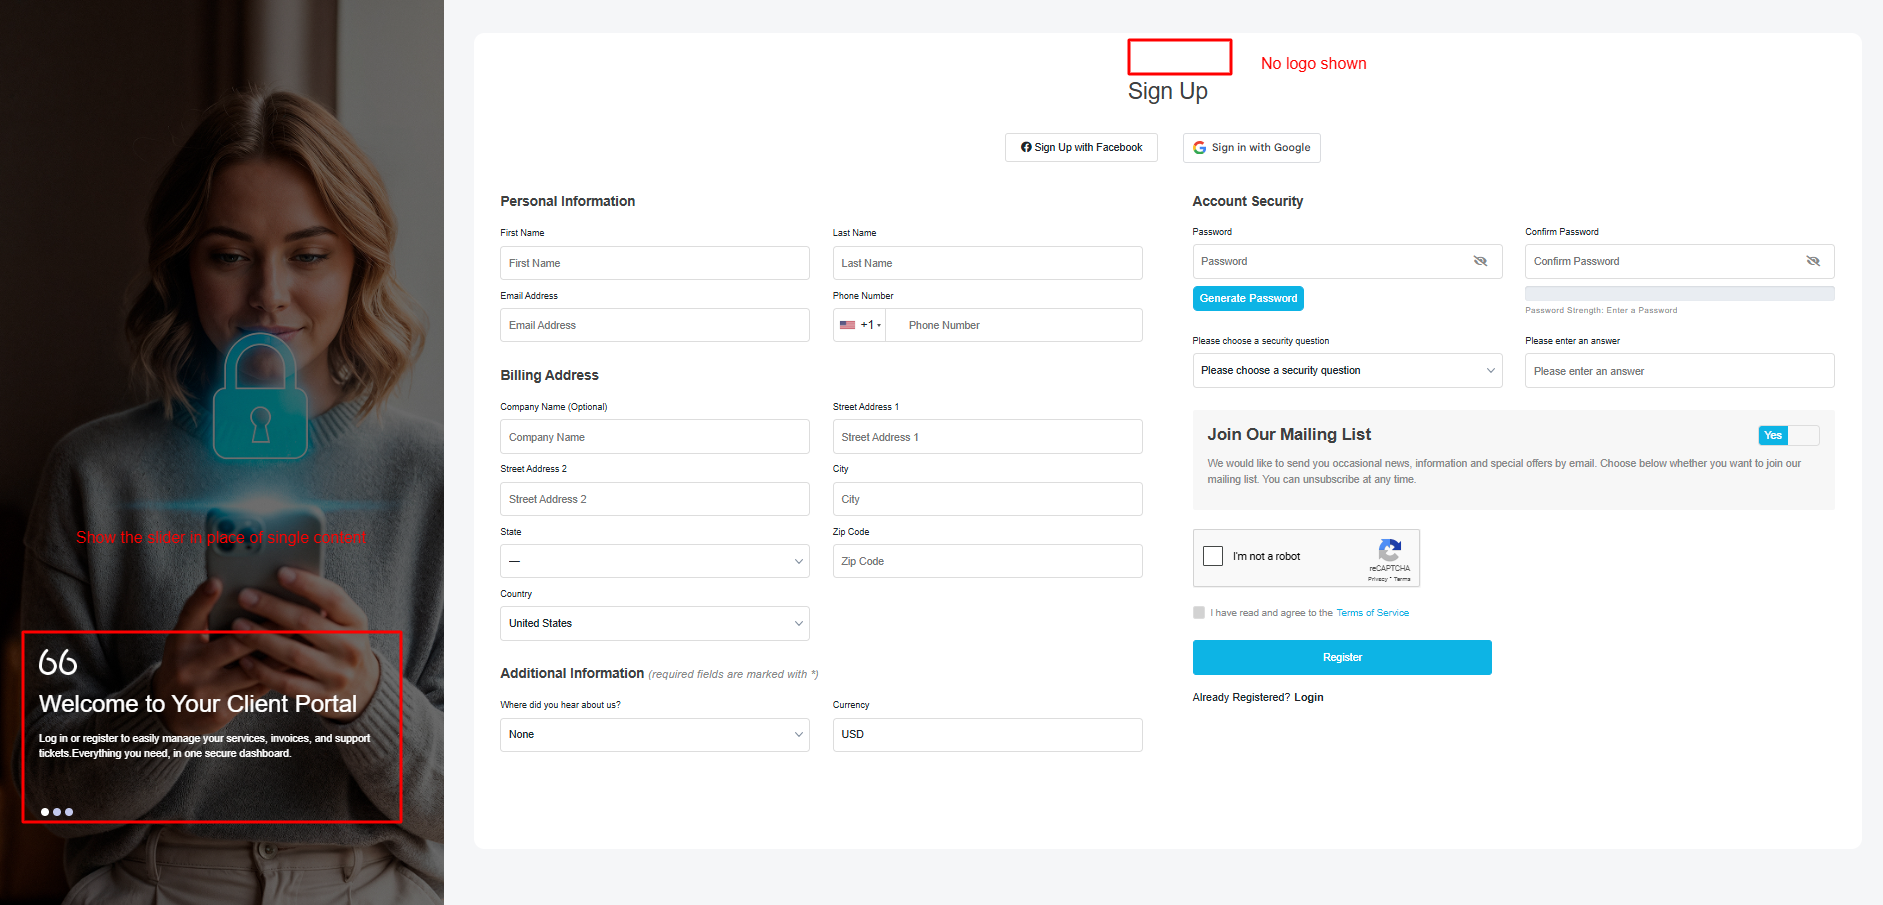
Task: Open the security question dropdown
Action: pos(1346,370)
